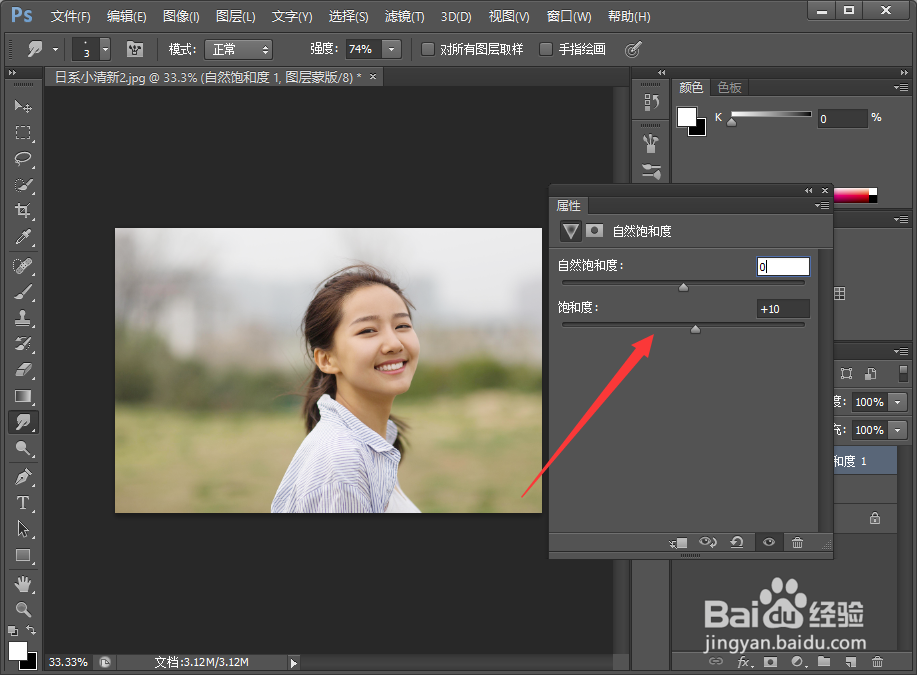Select the Eraser tool

(23, 370)
